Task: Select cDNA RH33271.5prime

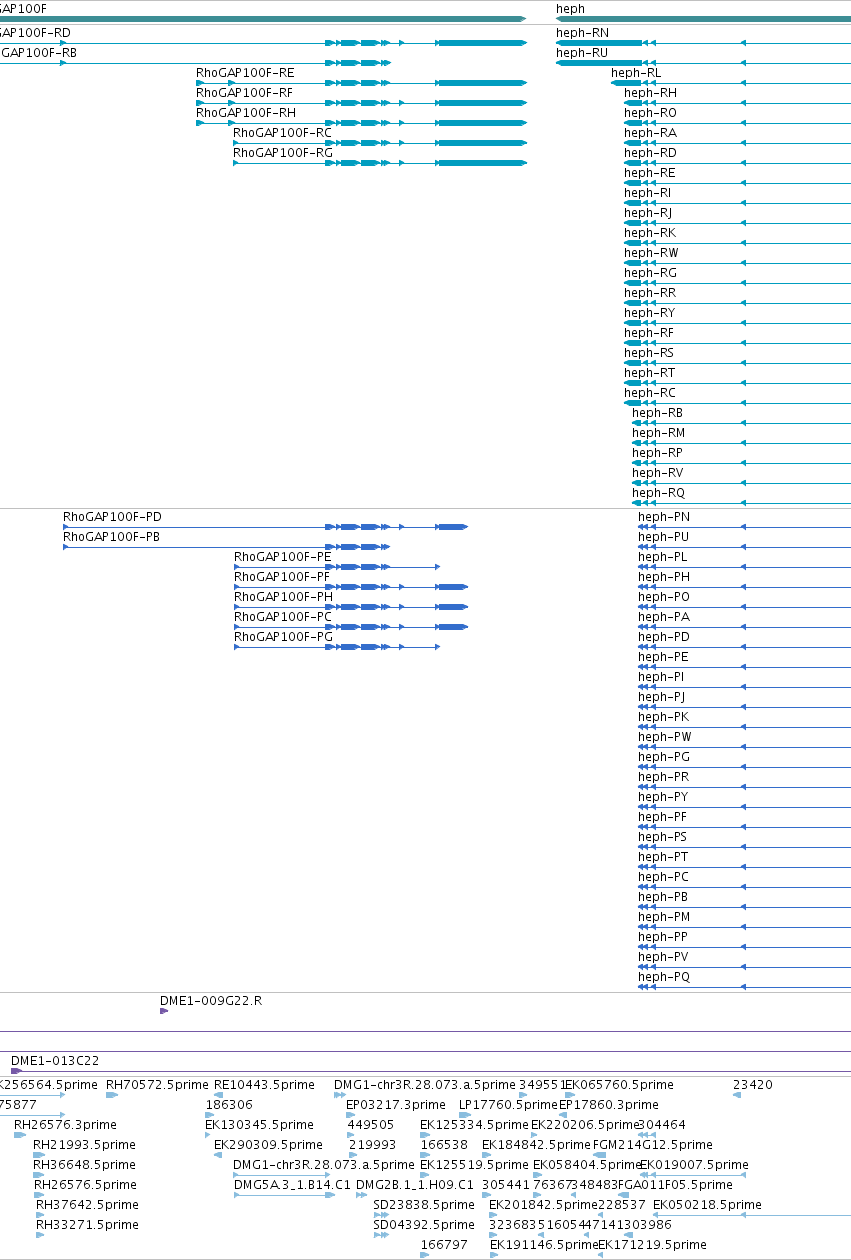Action: pyautogui.click(x=87, y=1225)
